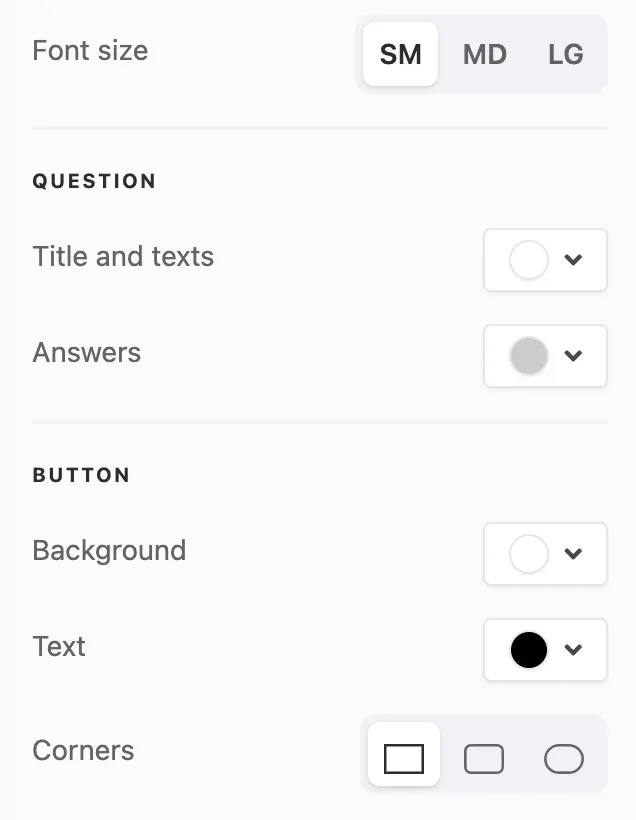Click black button Text swatch
This screenshot has height=820, width=636.
529,650
